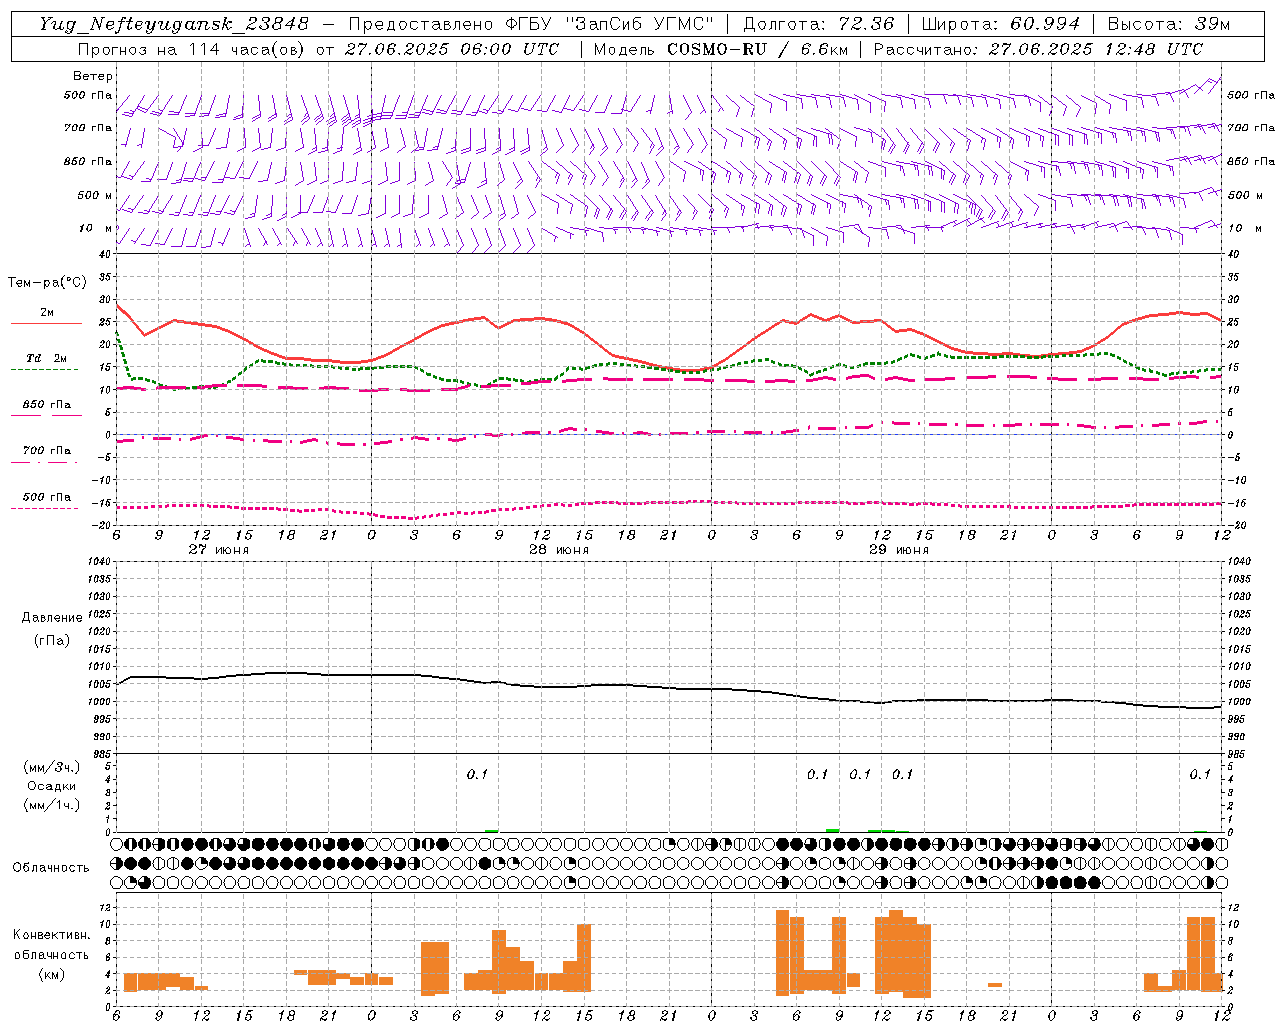Screen dimensions: 1280x1024
Task: Click the '500 м' wind level label on left axis
Action: [95, 195]
